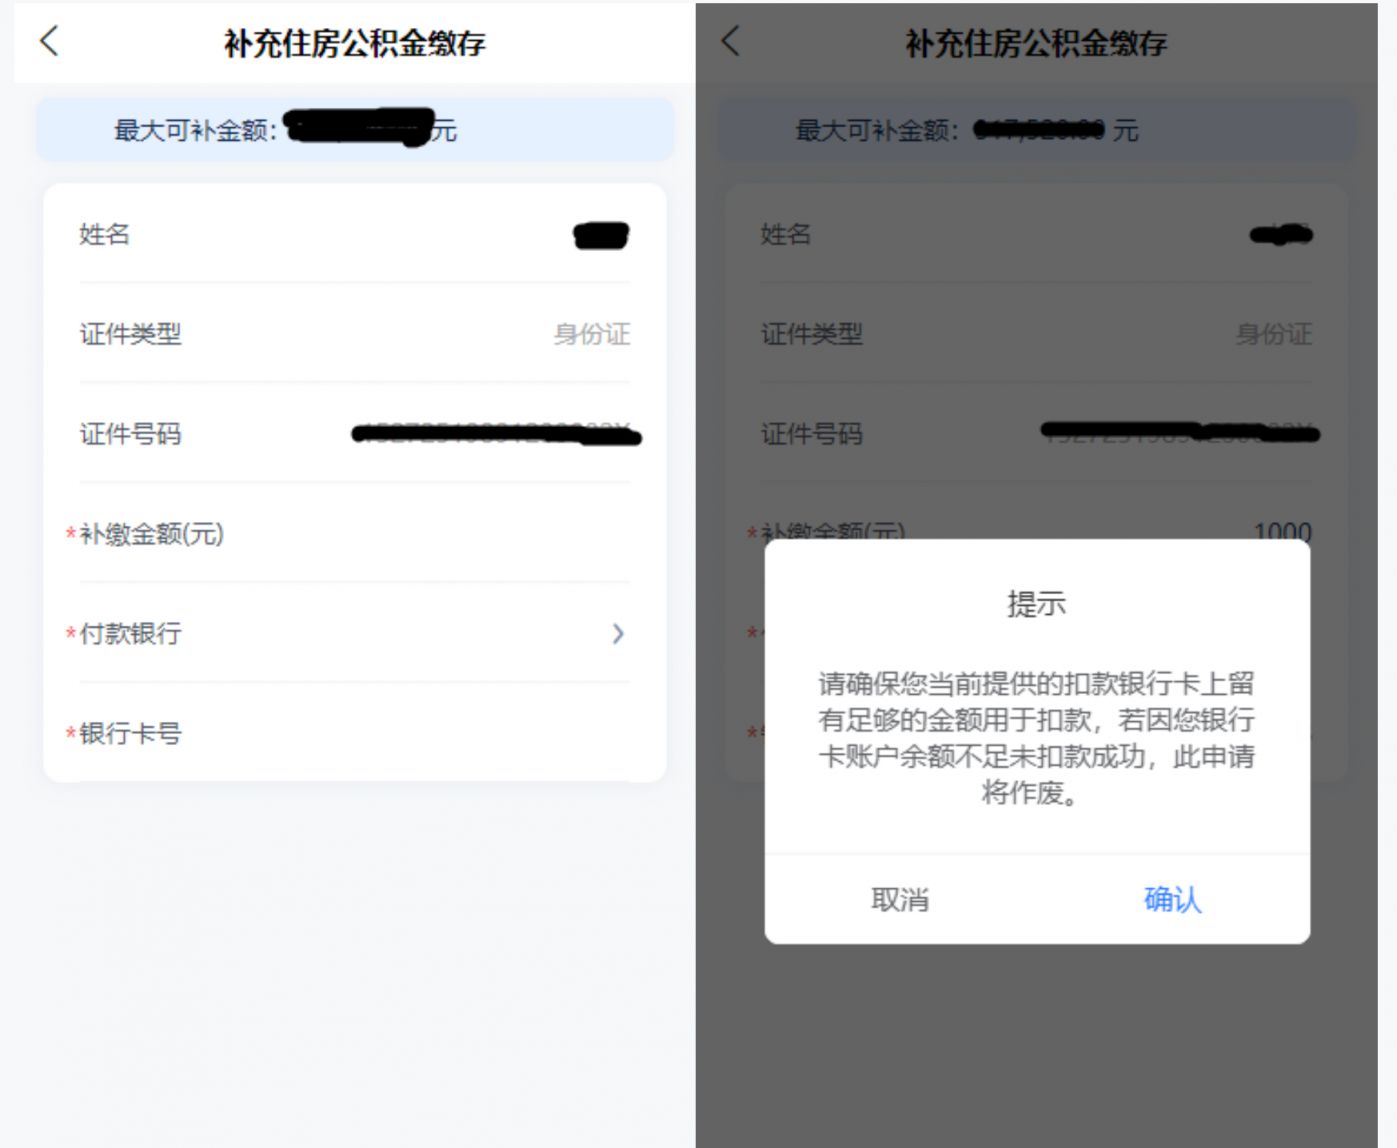Viewport: 1397px width, 1148px height.
Task: Tap the 身份证 value on the dimmed form
Action: [1273, 334]
